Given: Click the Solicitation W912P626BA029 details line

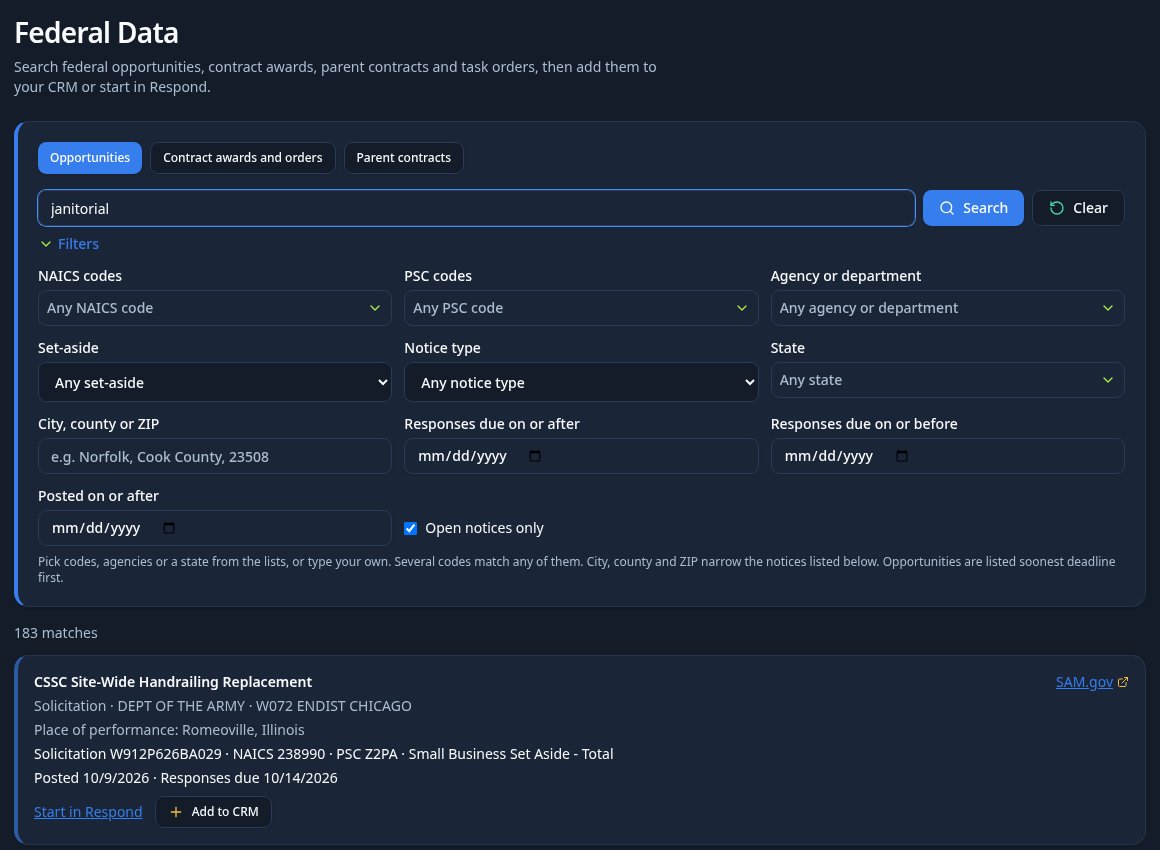Looking at the screenshot, I should pyautogui.click(x=323, y=755).
